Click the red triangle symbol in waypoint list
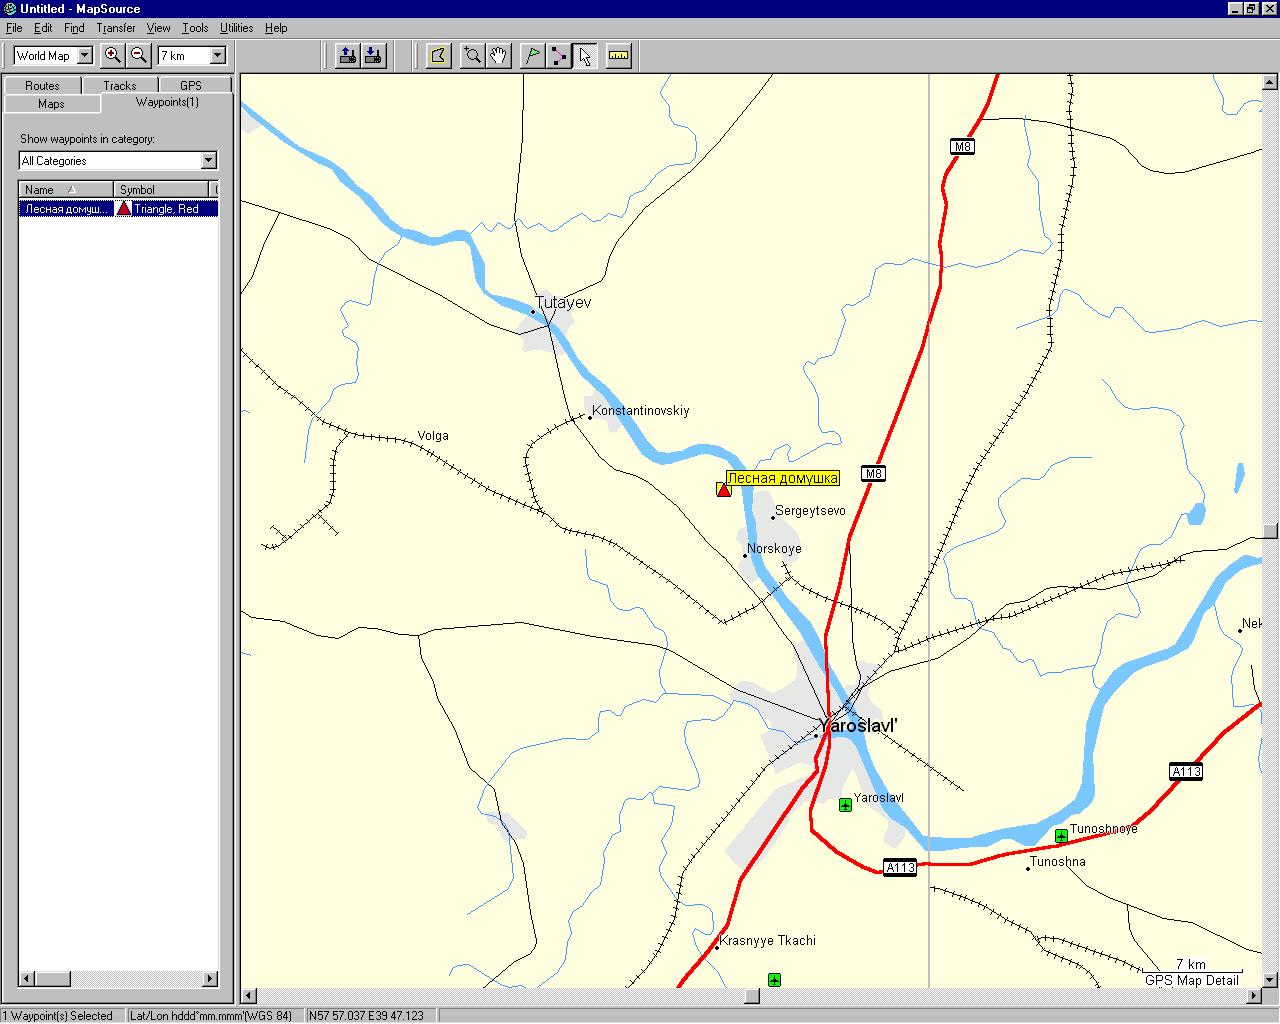Viewport: 1280px width, 1024px height. click(124, 209)
